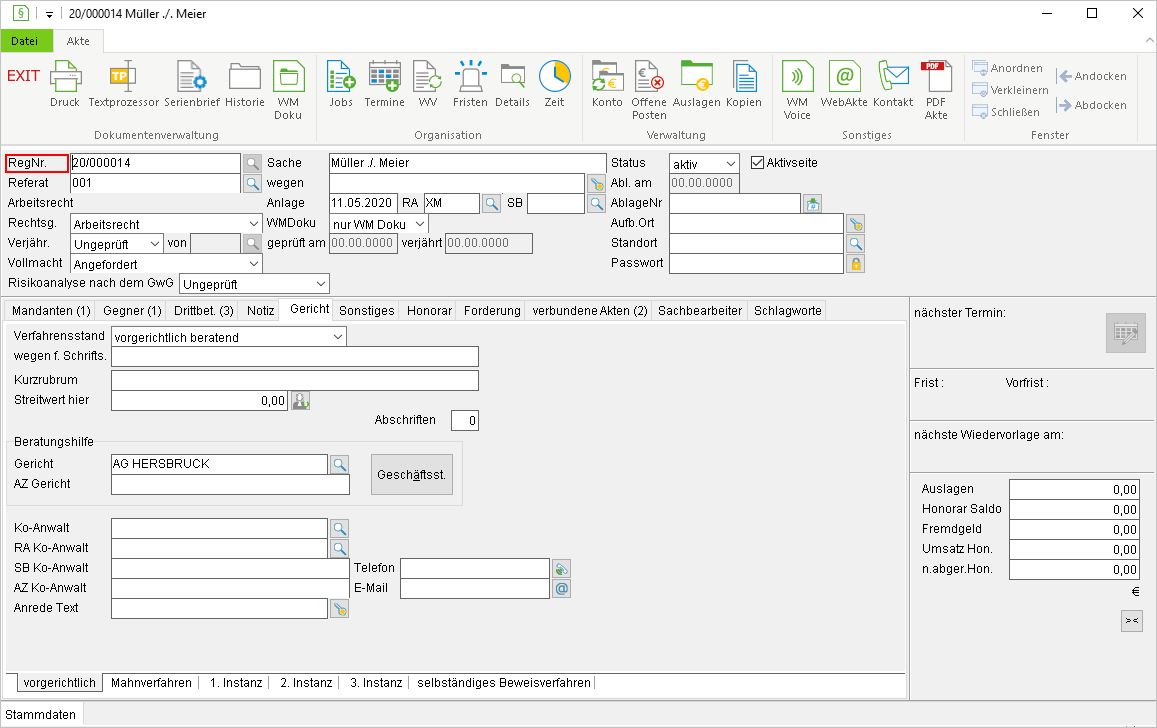
Task: Open the Jobs tool
Action: point(341,83)
